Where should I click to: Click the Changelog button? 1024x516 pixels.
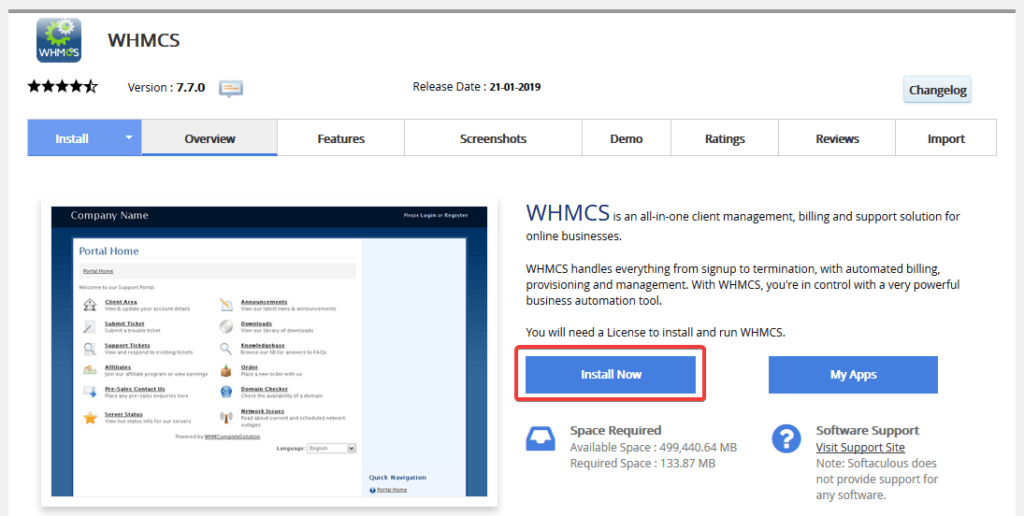point(937,90)
